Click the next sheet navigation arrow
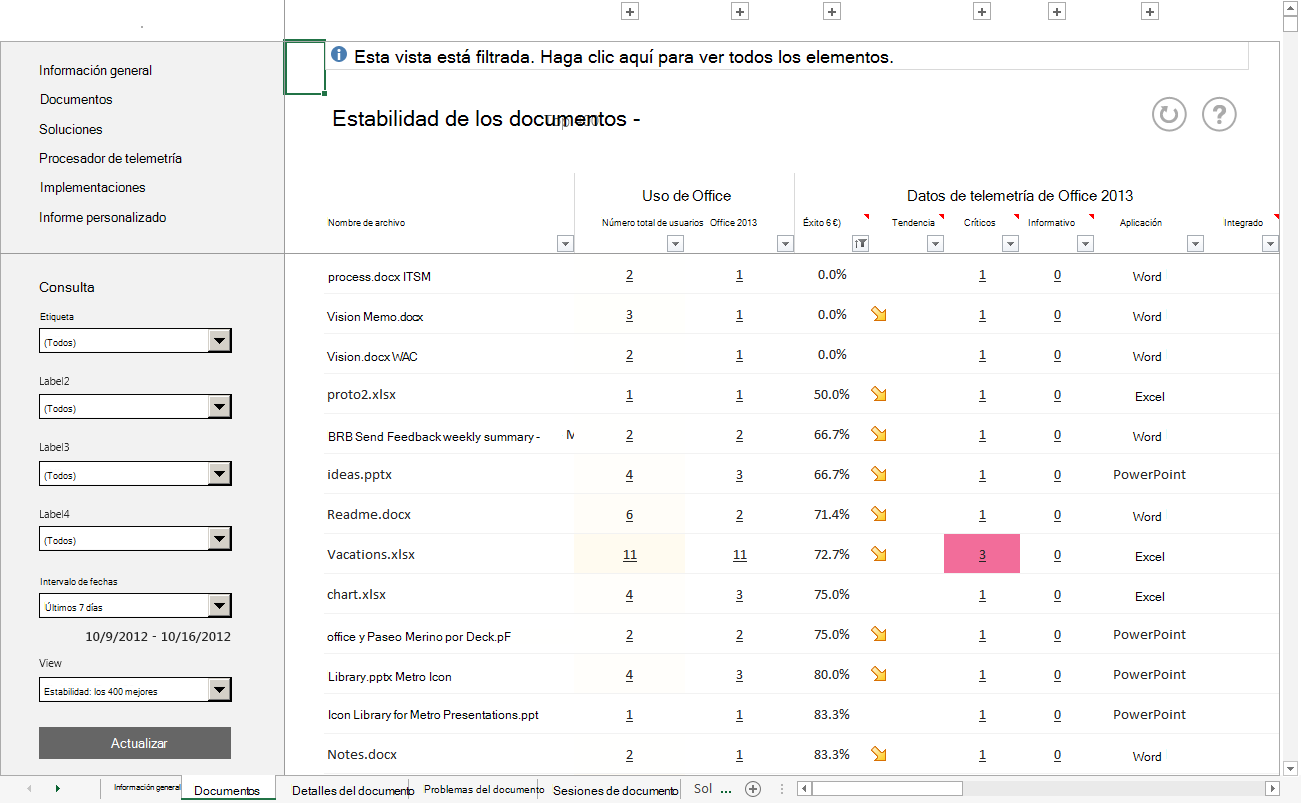 (57, 789)
